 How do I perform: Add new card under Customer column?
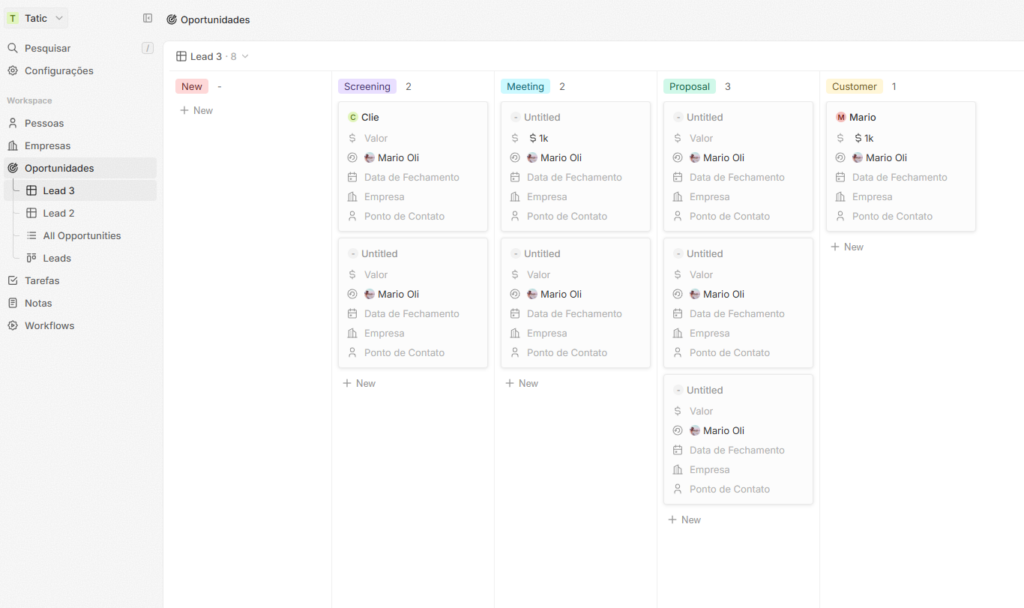tap(847, 247)
